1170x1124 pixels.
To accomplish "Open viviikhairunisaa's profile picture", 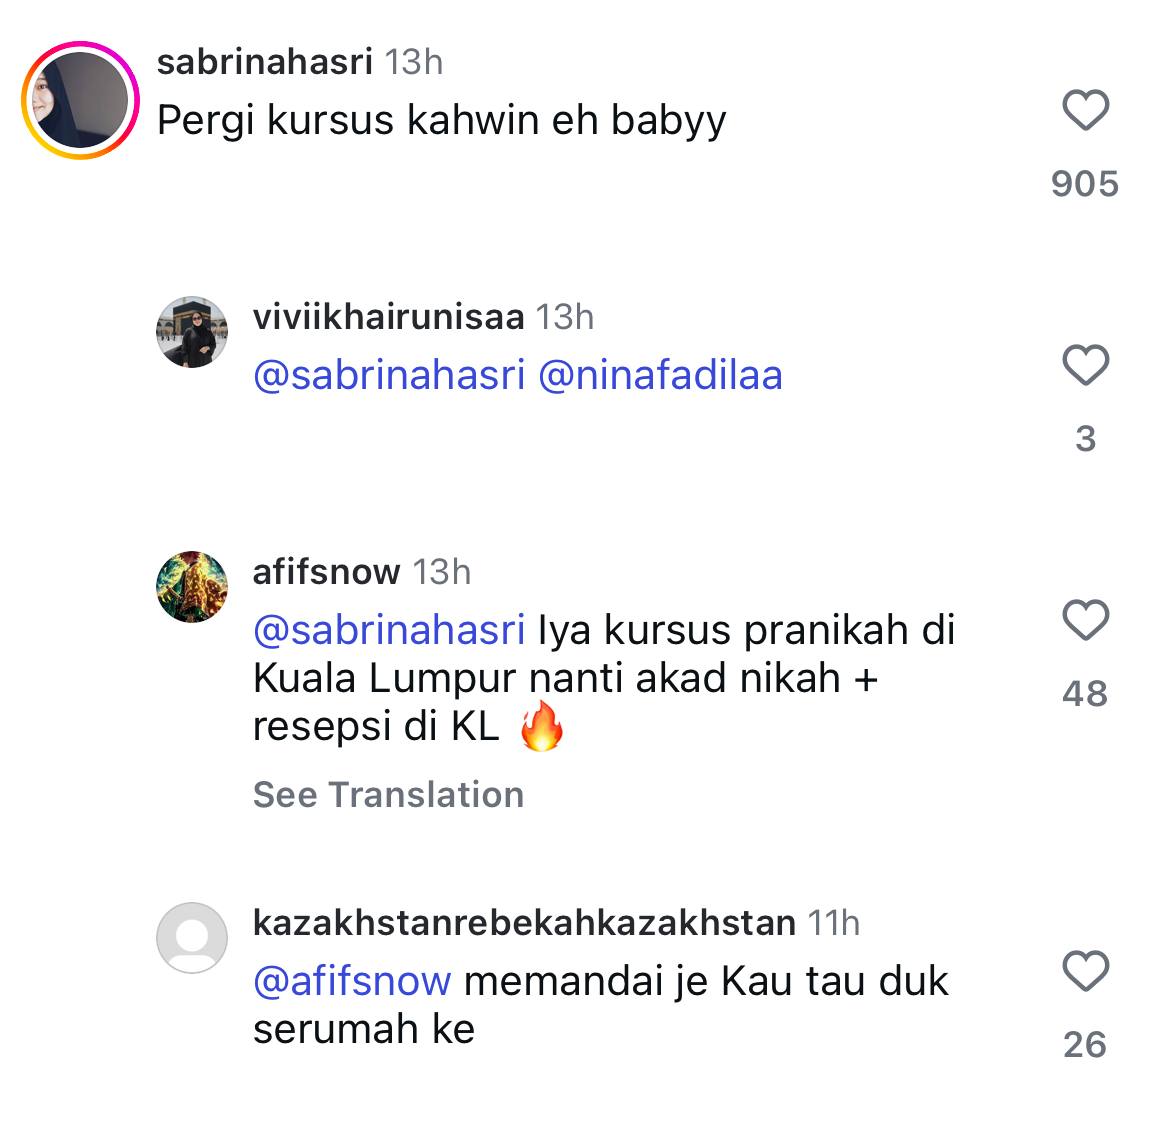I will click(x=192, y=332).
